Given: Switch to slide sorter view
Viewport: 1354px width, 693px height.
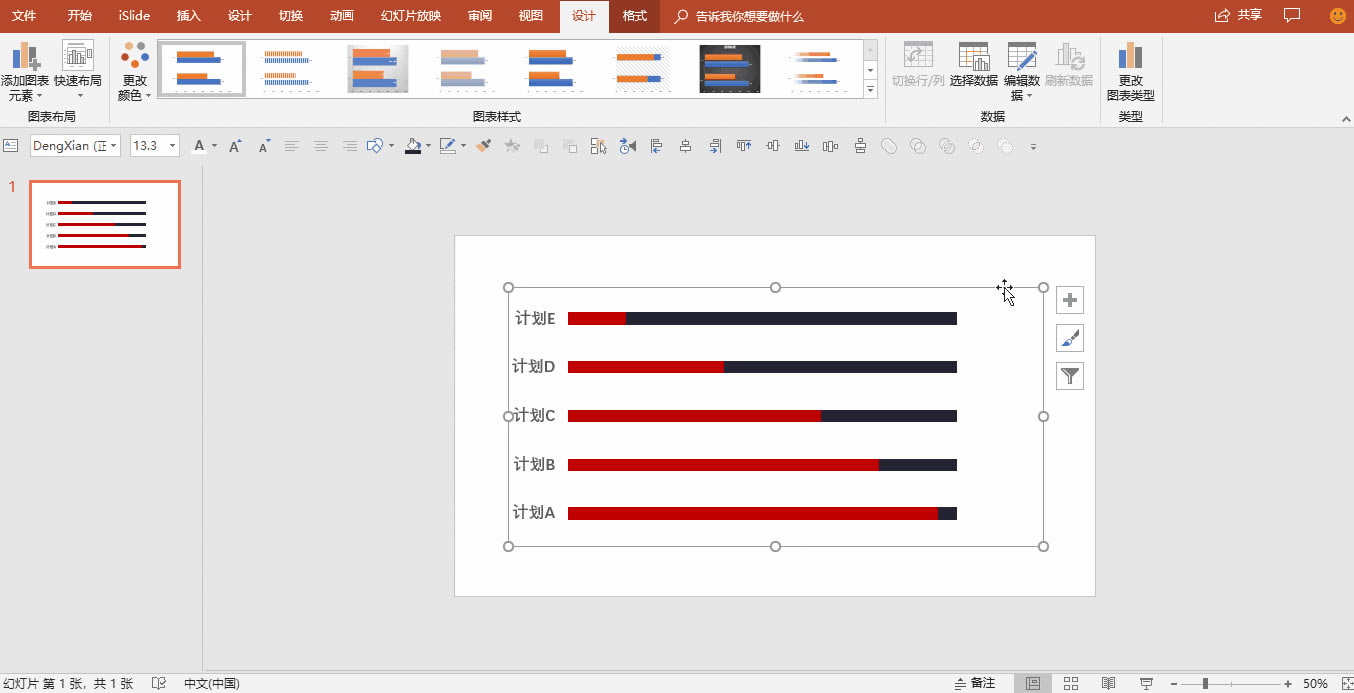Looking at the screenshot, I should click(x=1071, y=683).
